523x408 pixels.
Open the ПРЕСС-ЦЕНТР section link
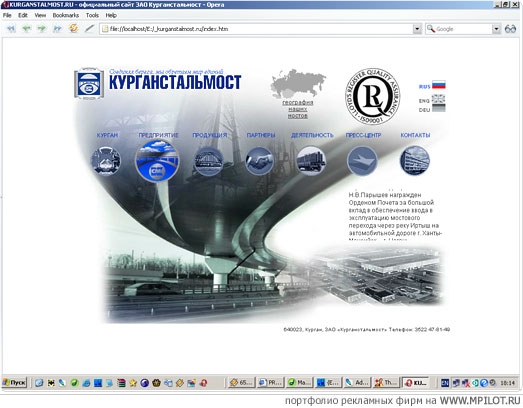(x=363, y=135)
